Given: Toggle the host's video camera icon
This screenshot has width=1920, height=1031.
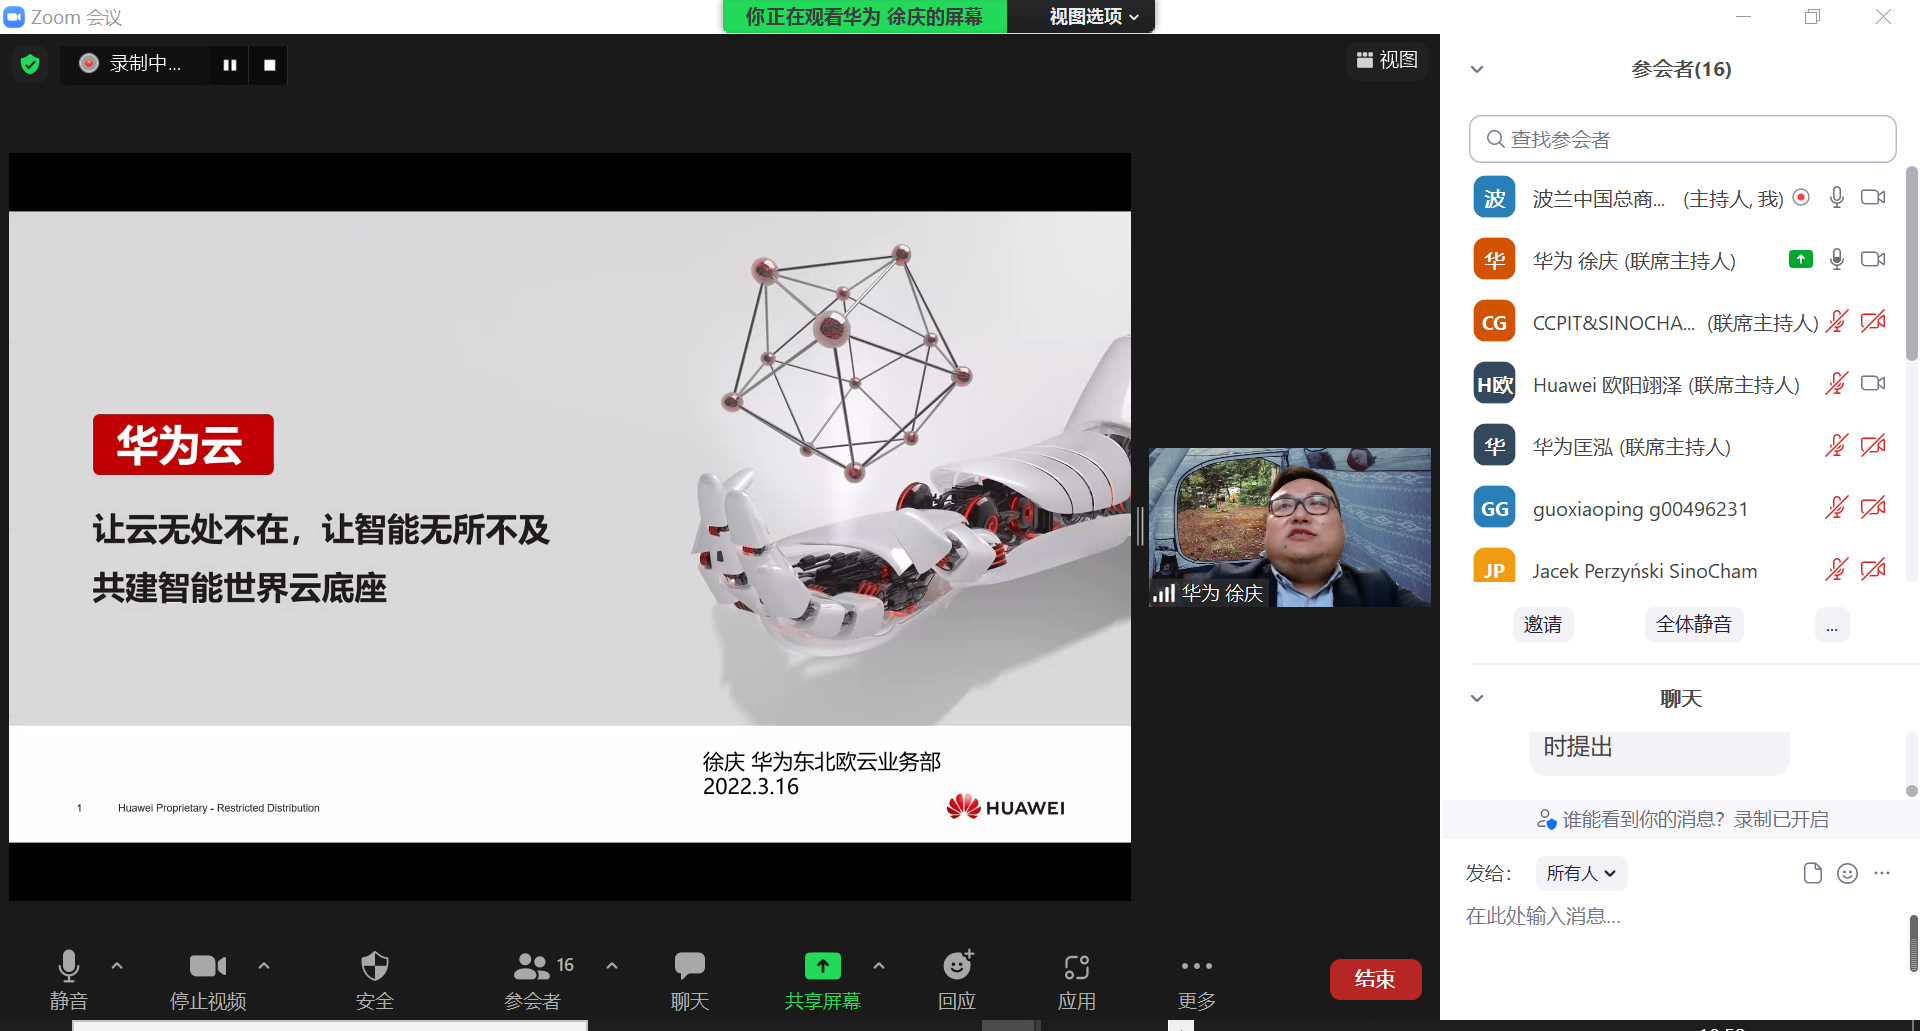Looking at the screenshot, I should pyautogui.click(x=1872, y=197).
